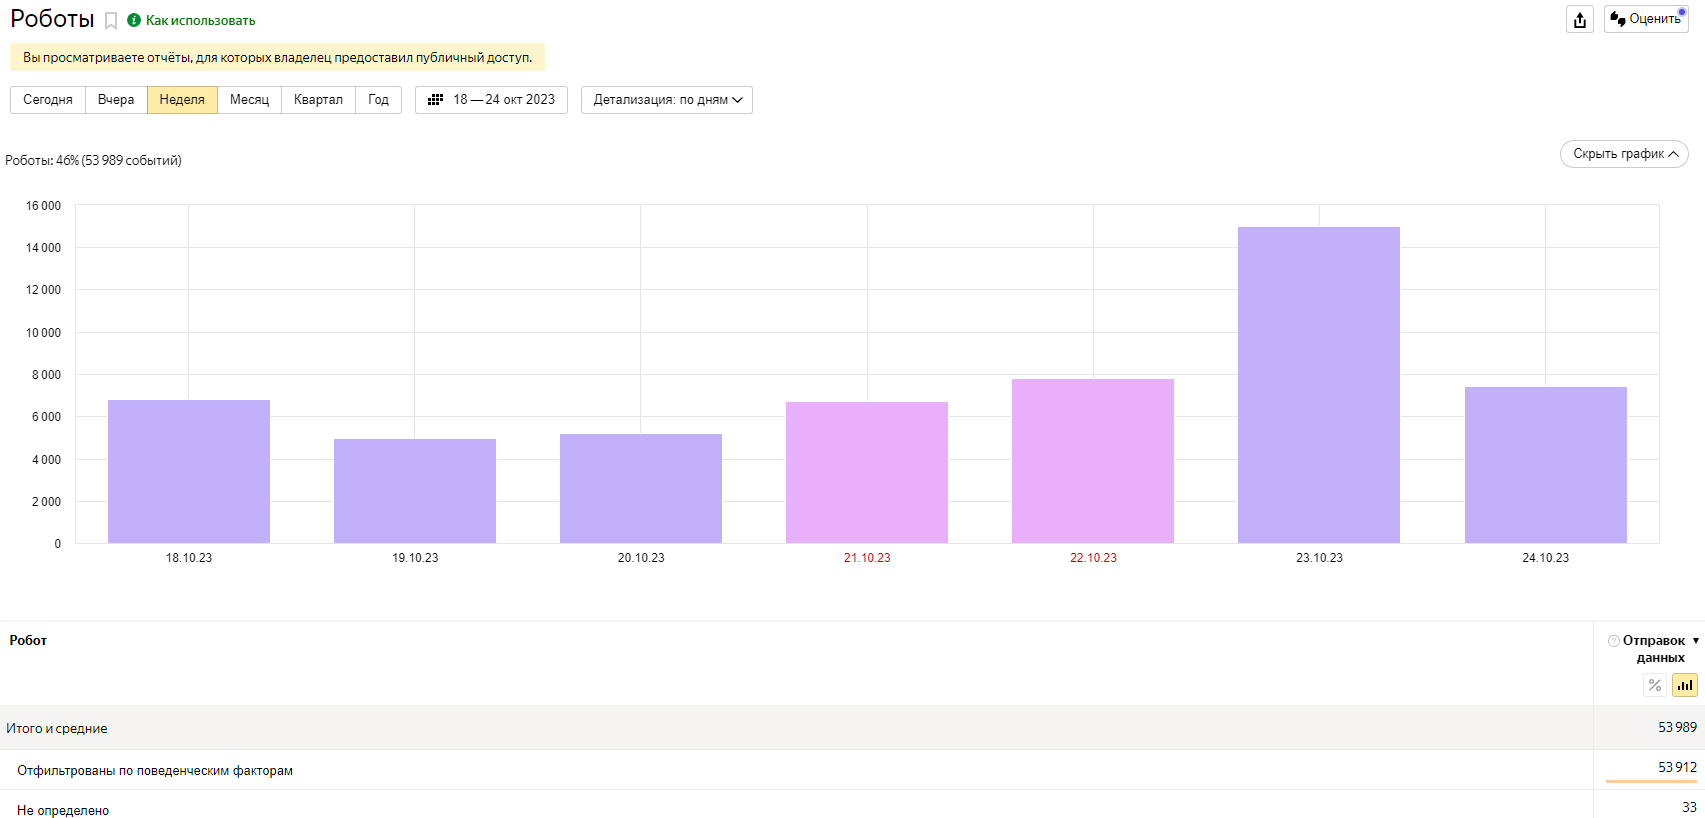This screenshot has width=1705, height=818.
Task: Click the Отфильтрованы по поведенческим факторам row
Action: 155,771
